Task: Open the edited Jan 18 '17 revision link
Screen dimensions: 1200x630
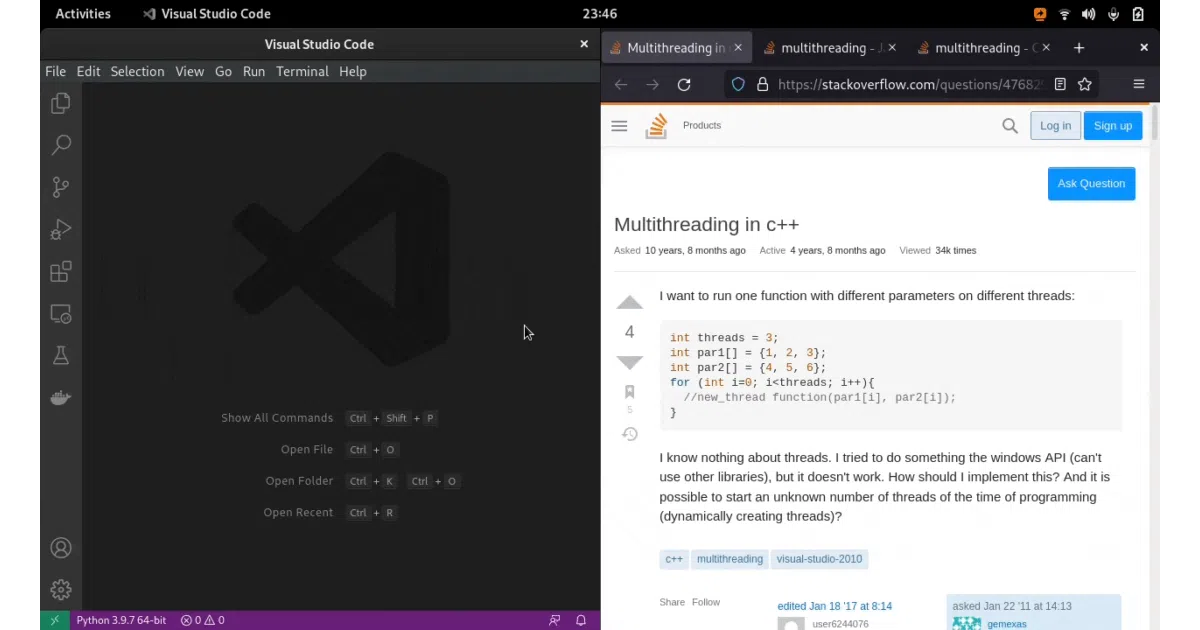Action: (x=835, y=606)
